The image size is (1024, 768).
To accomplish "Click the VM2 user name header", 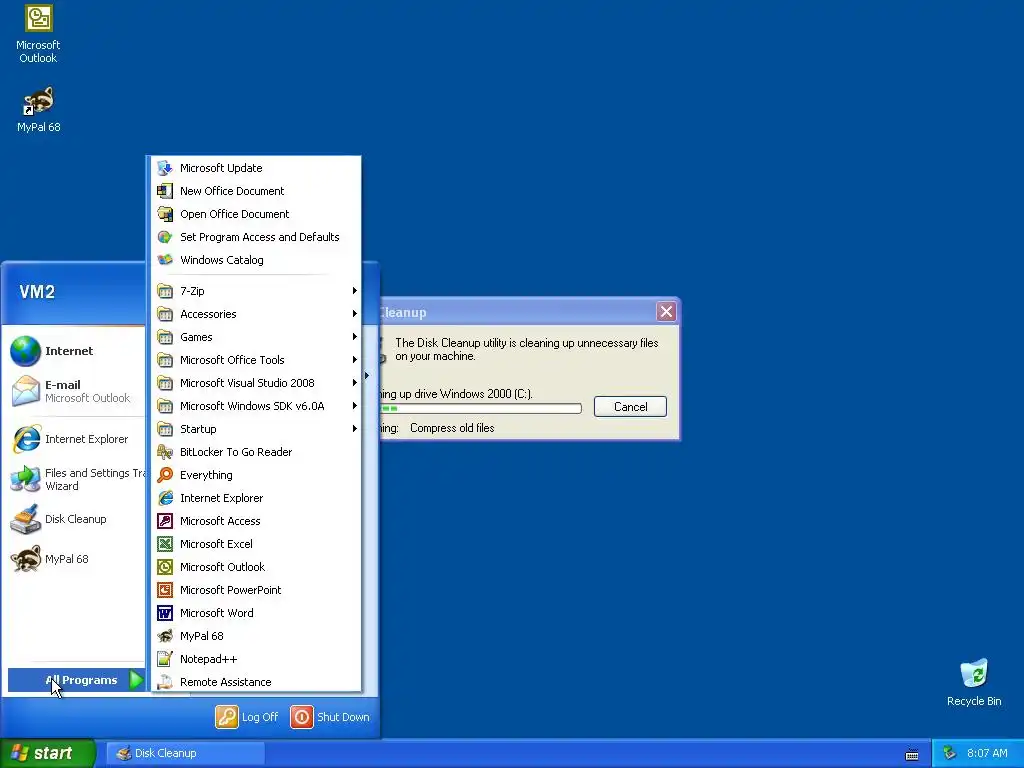I will pyautogui.click(x=37, y=292).
